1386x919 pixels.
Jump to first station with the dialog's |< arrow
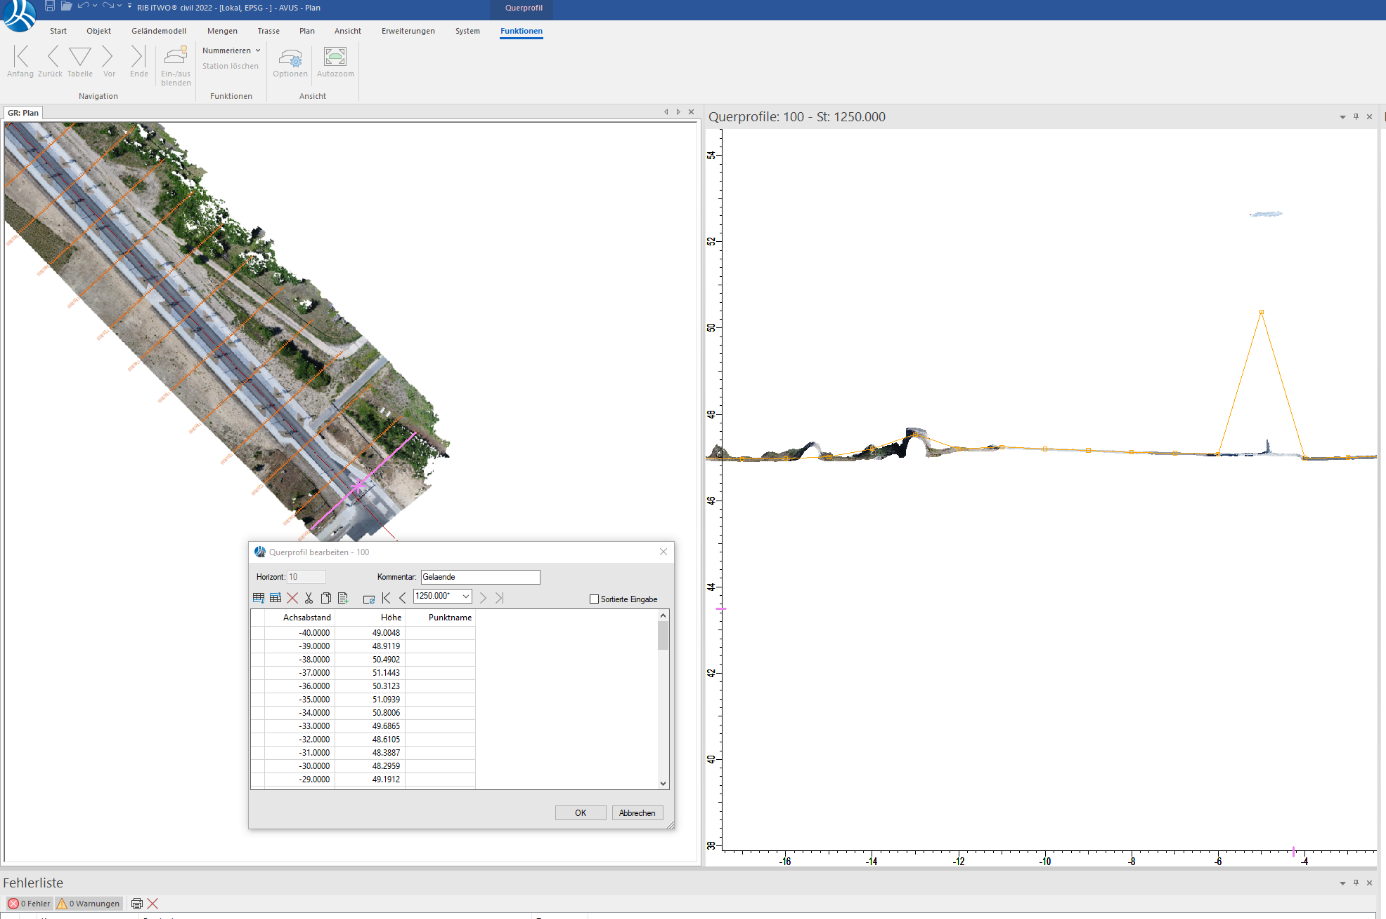coord(386,598)
